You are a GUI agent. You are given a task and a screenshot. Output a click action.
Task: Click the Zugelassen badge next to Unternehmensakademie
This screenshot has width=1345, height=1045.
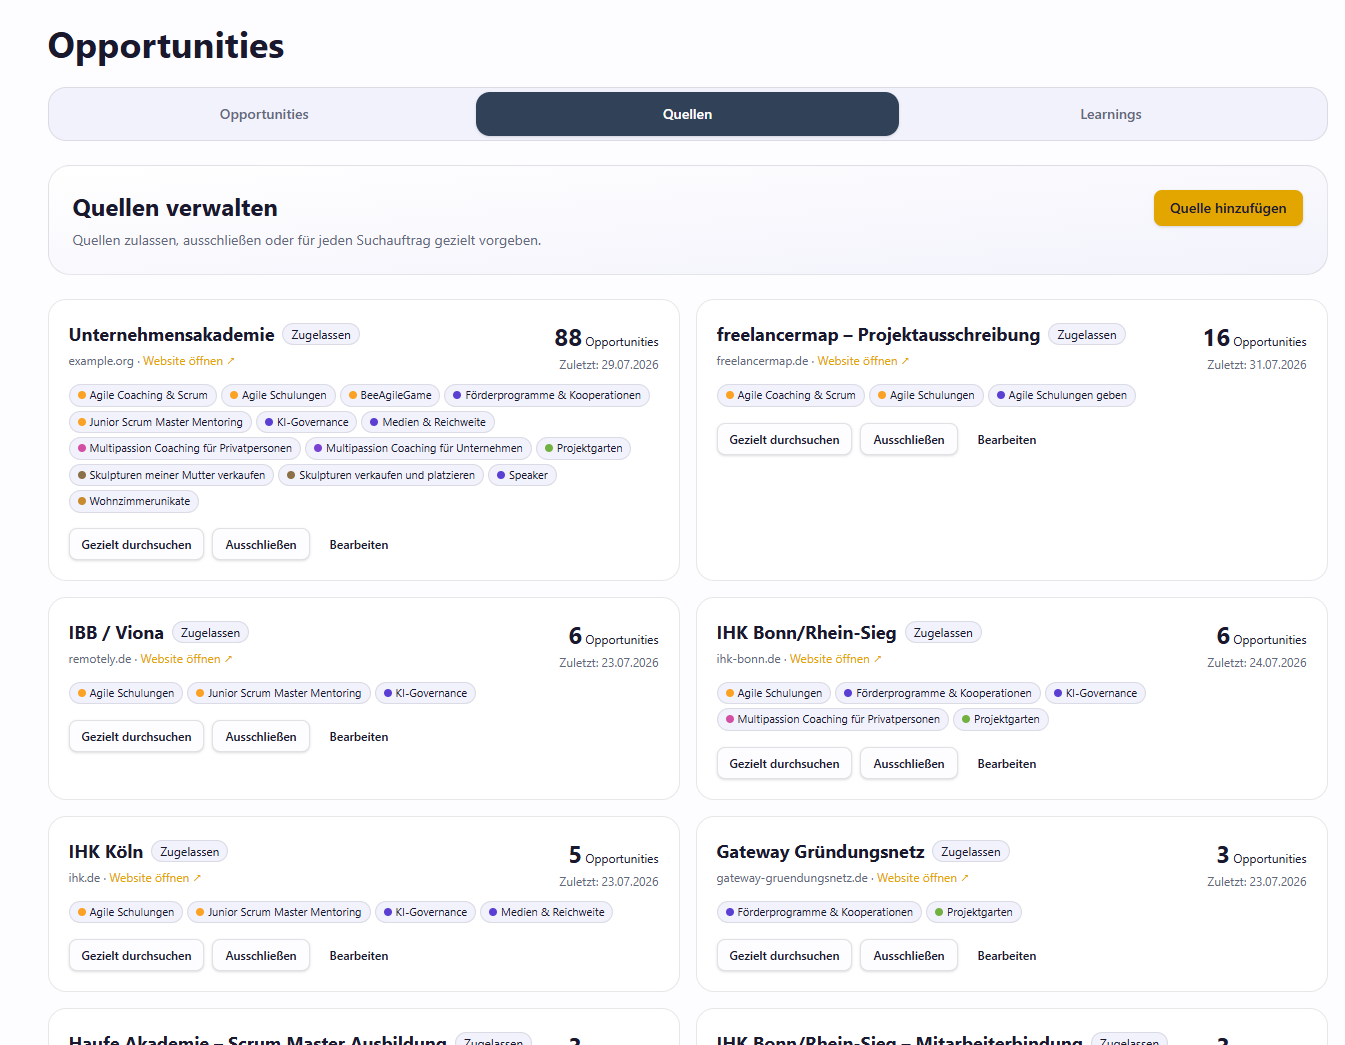pyautogui.click(x=321, y=335)
